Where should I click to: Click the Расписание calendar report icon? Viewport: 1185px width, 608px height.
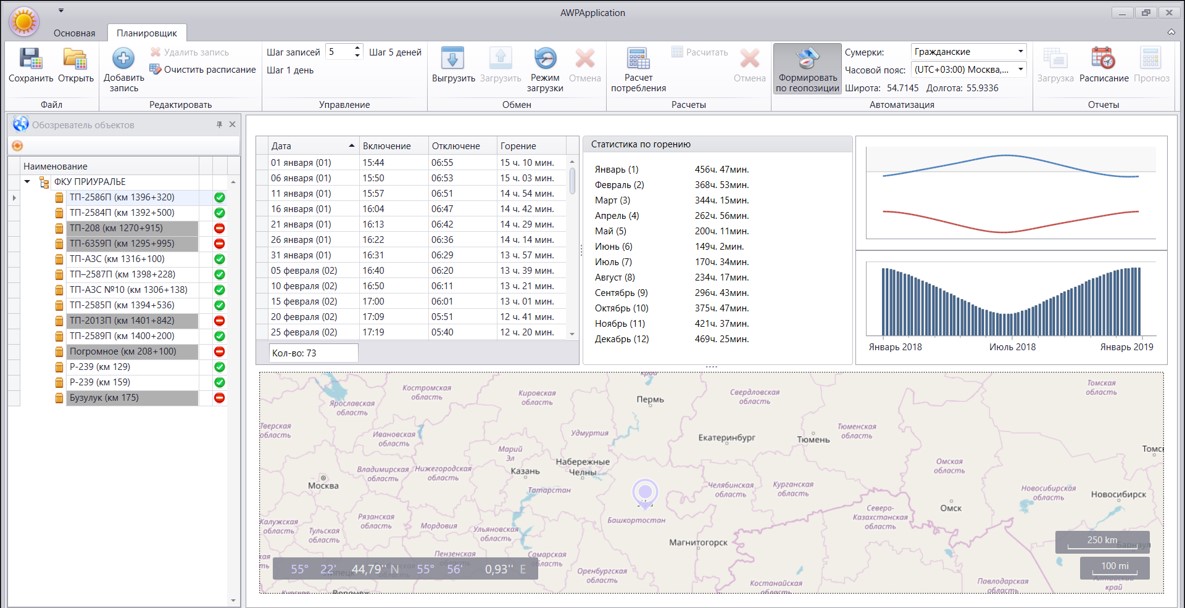tap(1103, 58)
